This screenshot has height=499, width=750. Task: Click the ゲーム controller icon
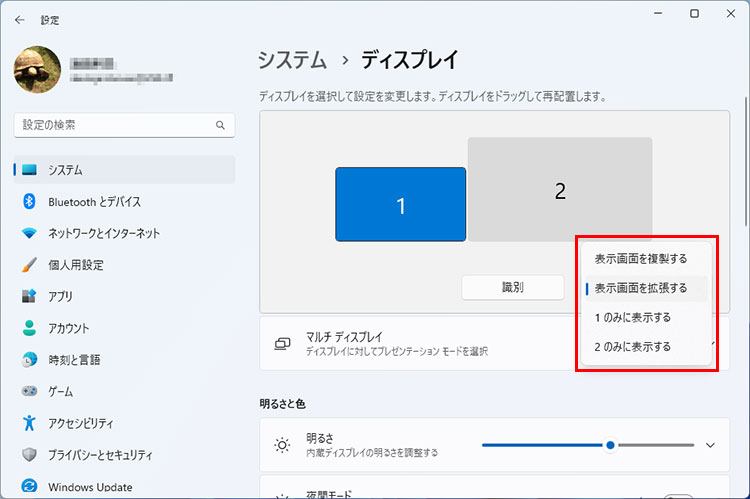coord(29,392)
